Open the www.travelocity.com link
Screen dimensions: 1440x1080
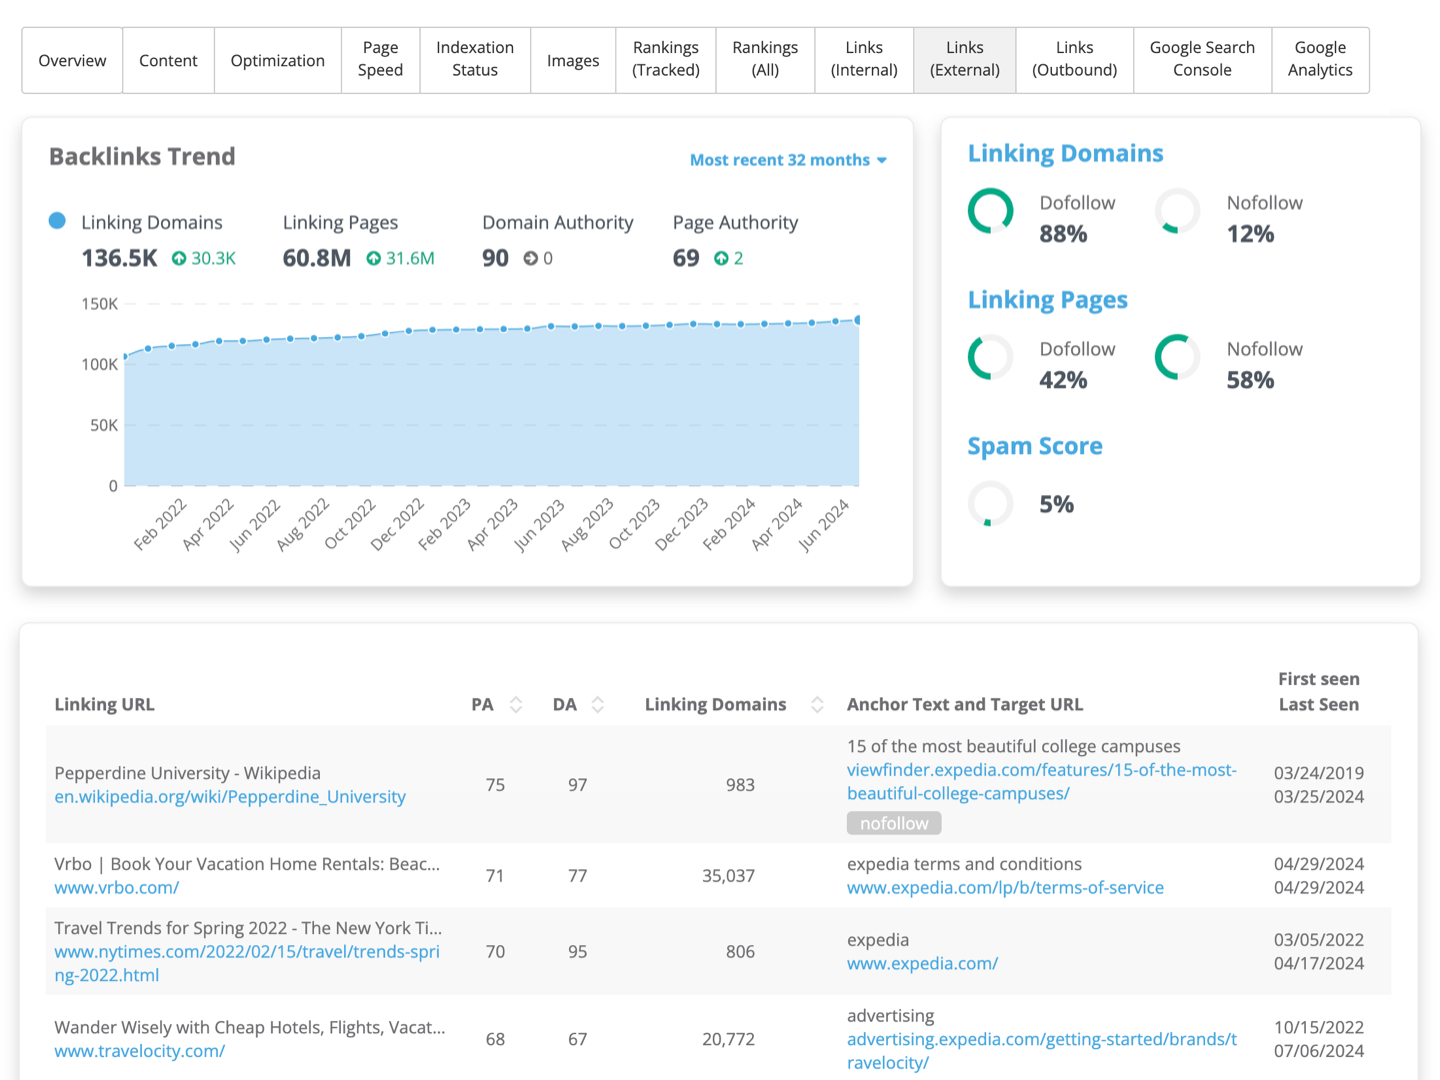pyautogui.click(x=140, y=1052)
